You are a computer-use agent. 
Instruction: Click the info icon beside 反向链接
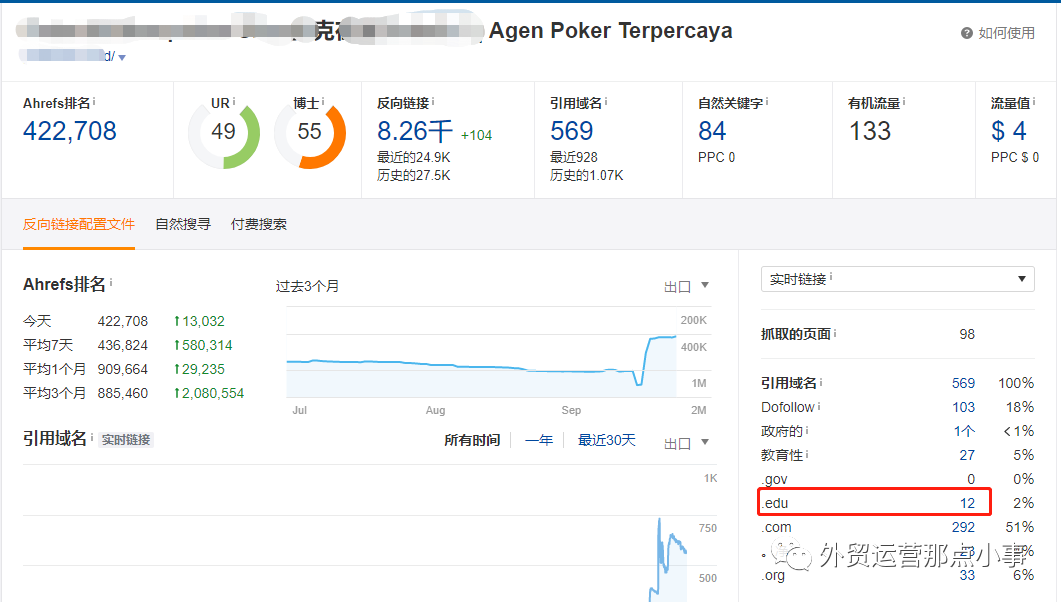point(433,102)
